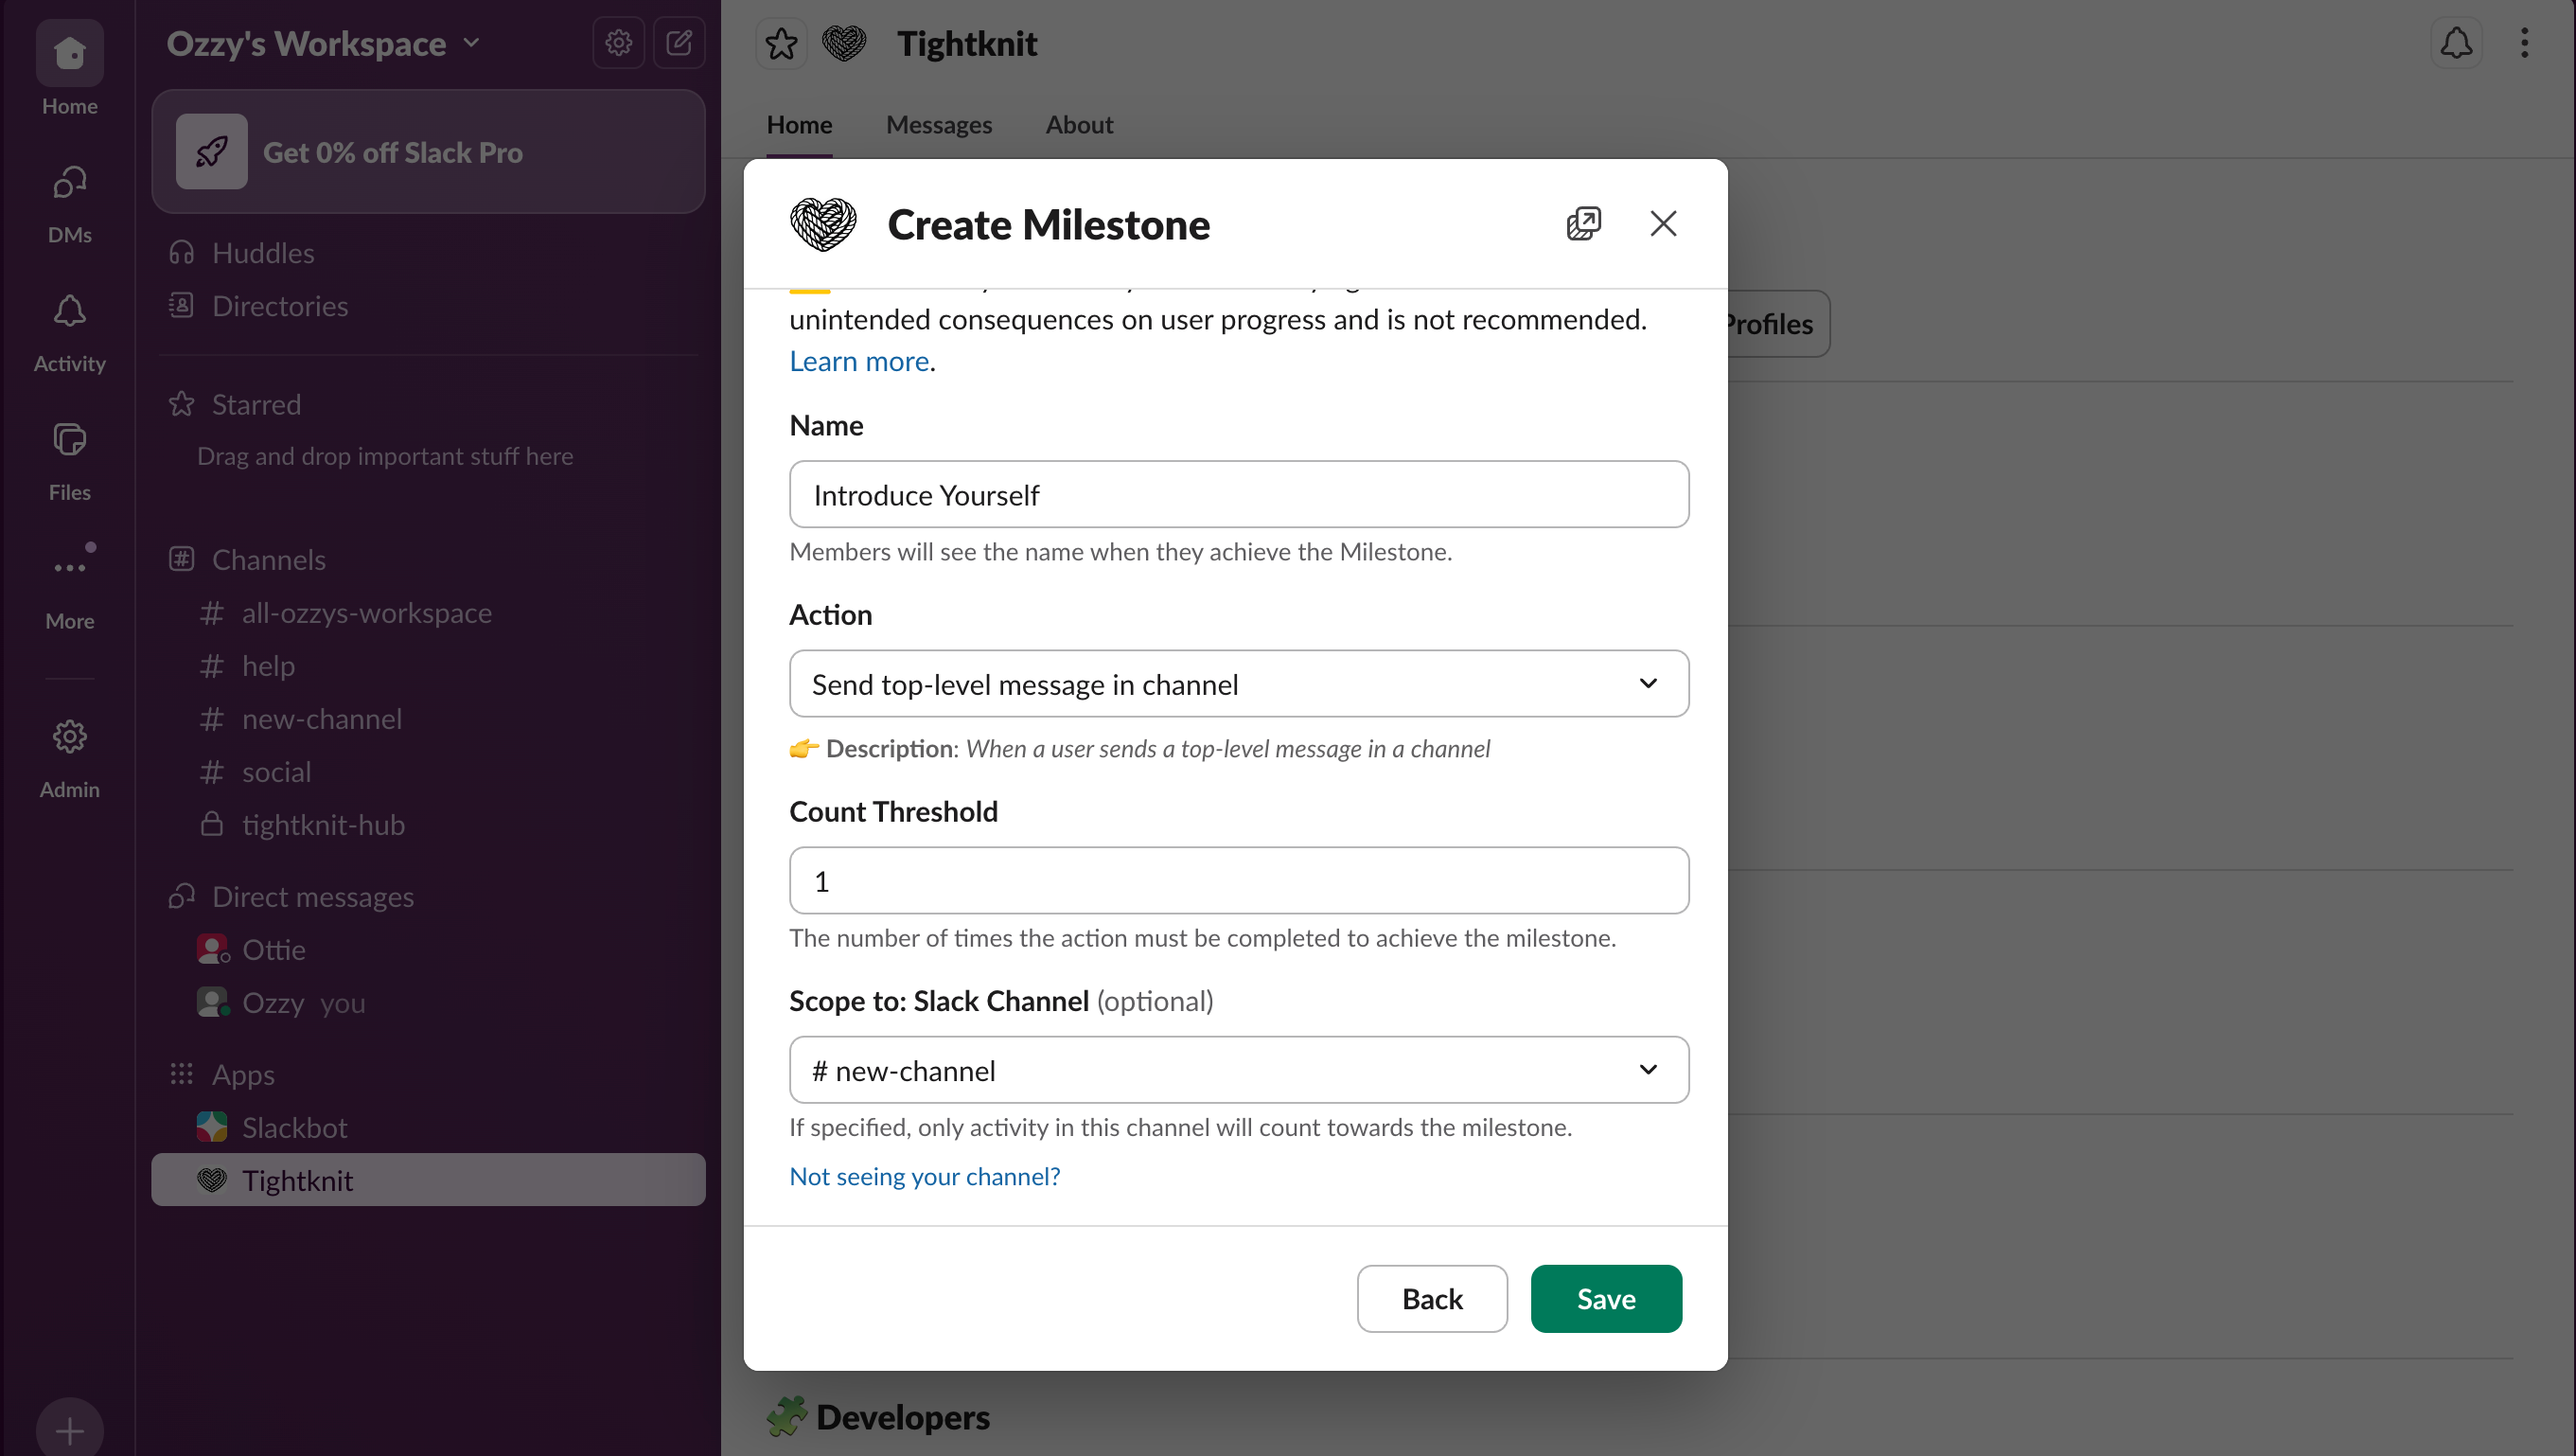Screen dimensions: 2576x1456
Task: Click into the Count Threshold field
Action: 1238,881
